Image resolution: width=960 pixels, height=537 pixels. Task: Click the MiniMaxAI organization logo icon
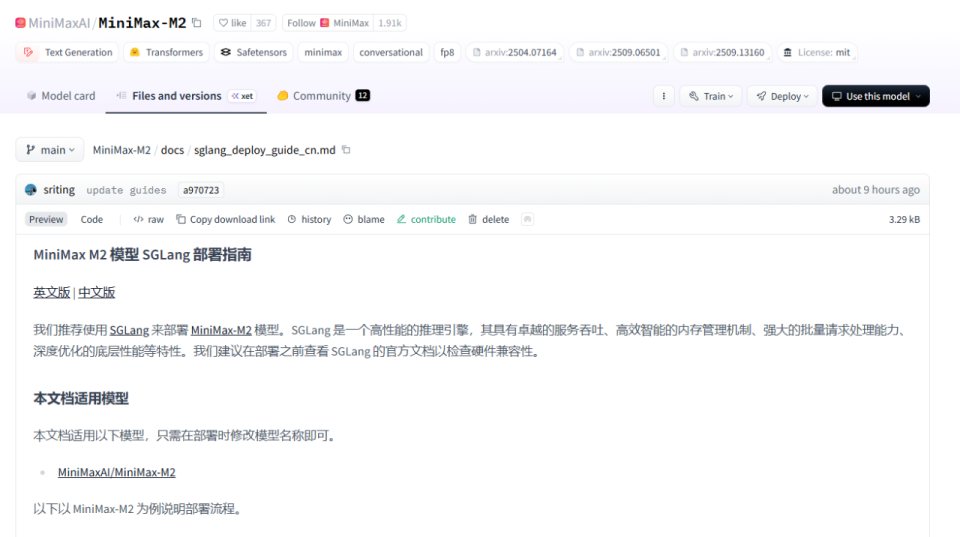[x=20, y=23]
